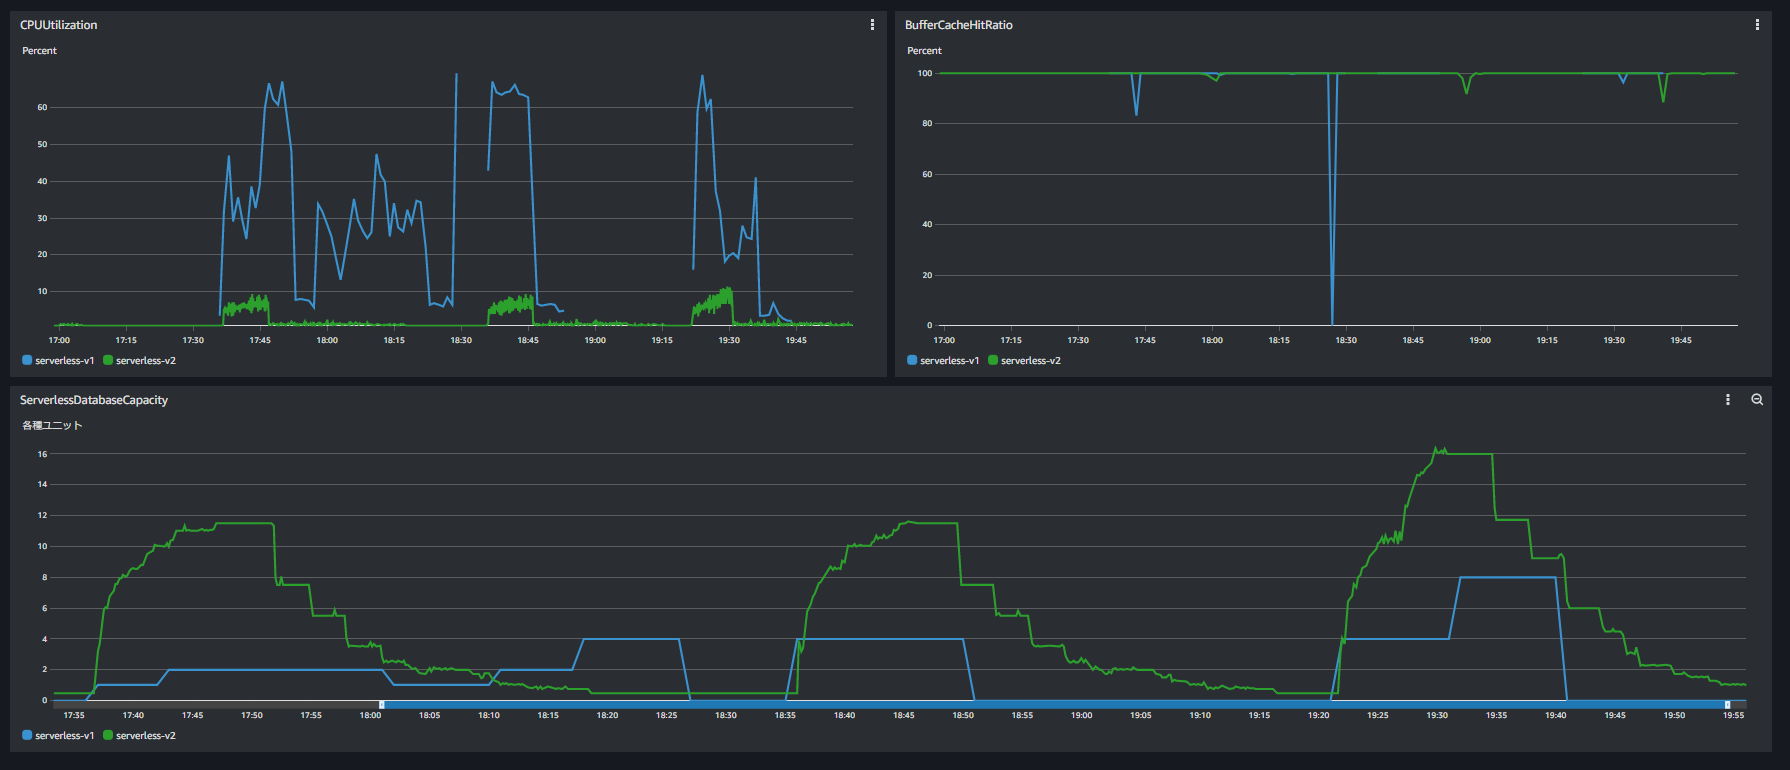Toggle serverless-v1 label in BufferCacheHitRatio legend

[x=949, y=361]
